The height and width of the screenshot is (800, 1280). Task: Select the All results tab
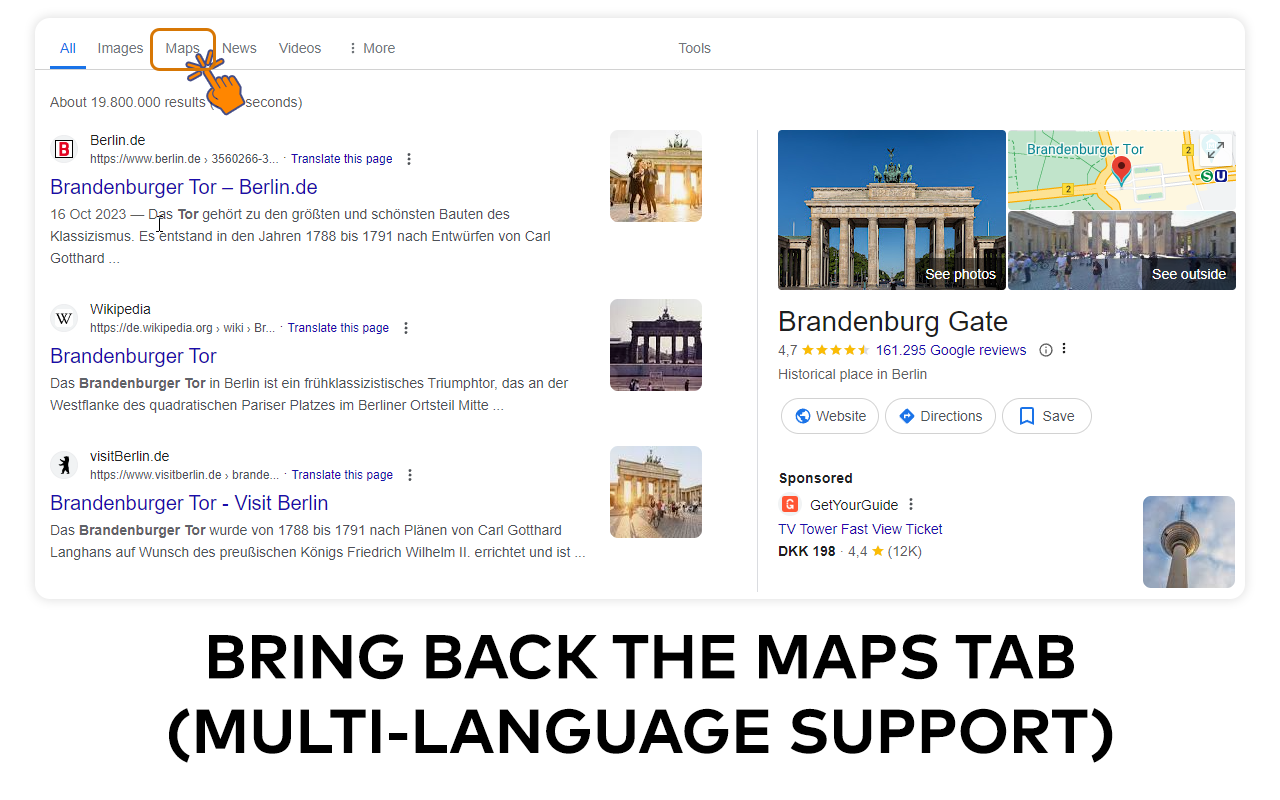(x=68, y=48)
